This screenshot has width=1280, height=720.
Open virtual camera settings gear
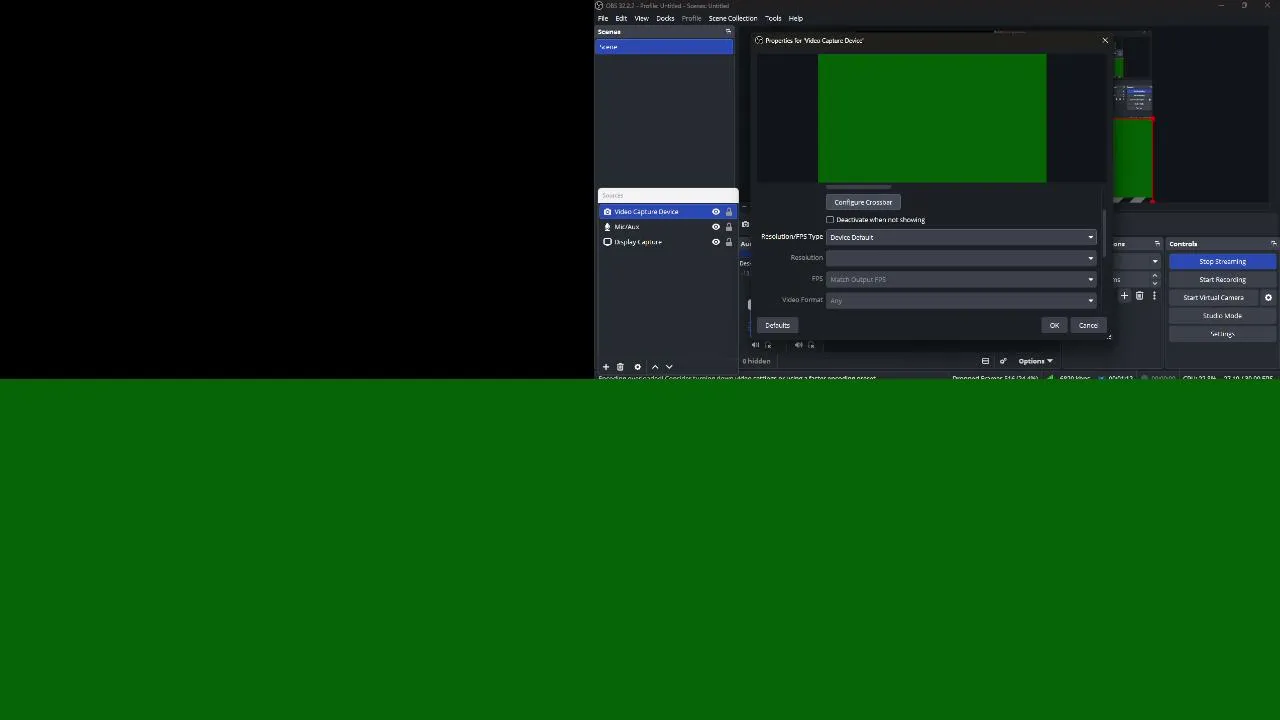(1268, 298)
